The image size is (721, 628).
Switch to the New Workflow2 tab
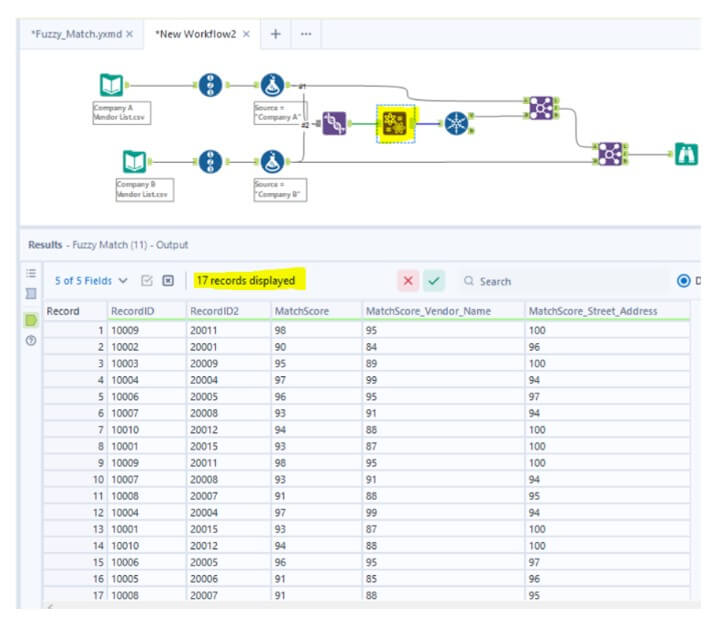(x=195, y=34)
